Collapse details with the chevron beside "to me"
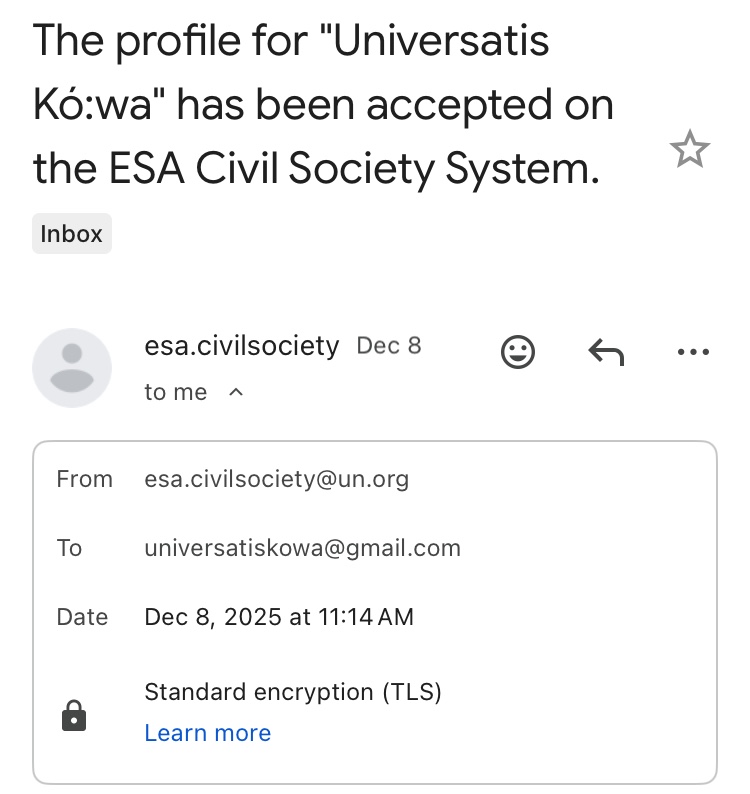This screenshot has width=750, height=794. tap(236, 393)
